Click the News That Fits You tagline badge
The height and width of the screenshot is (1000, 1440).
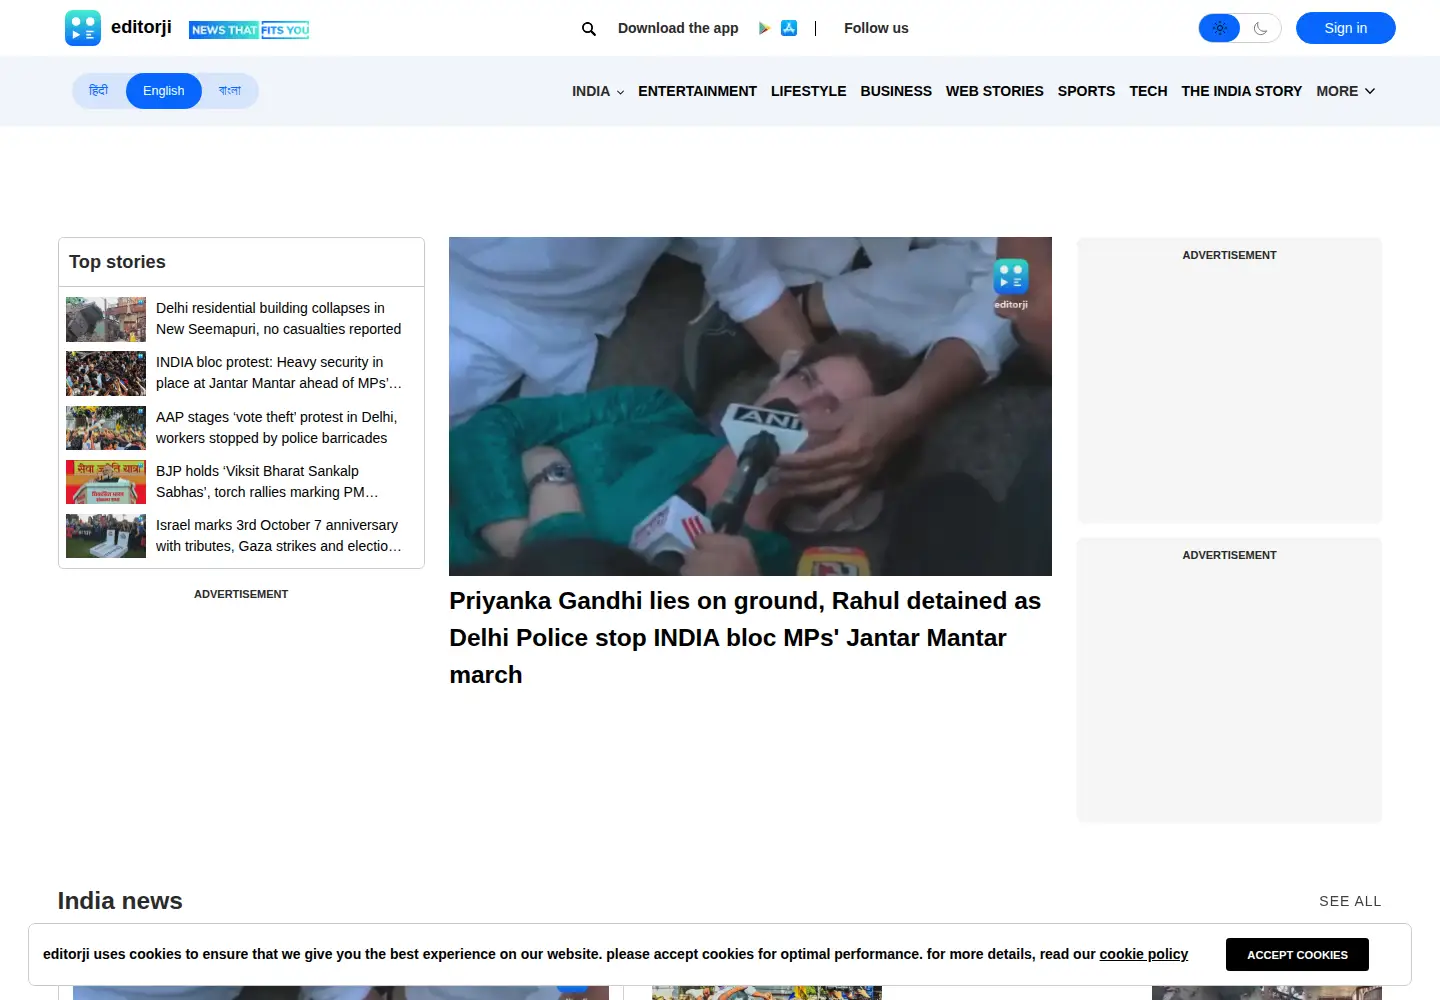point(249,30)
